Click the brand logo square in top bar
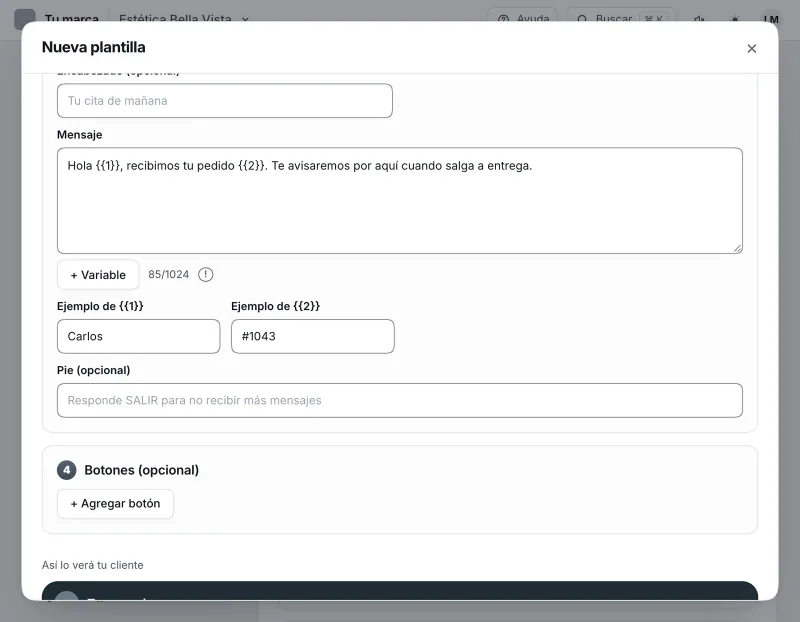The width and height of the screenshot is (800, 622). [x=24, y=19]
